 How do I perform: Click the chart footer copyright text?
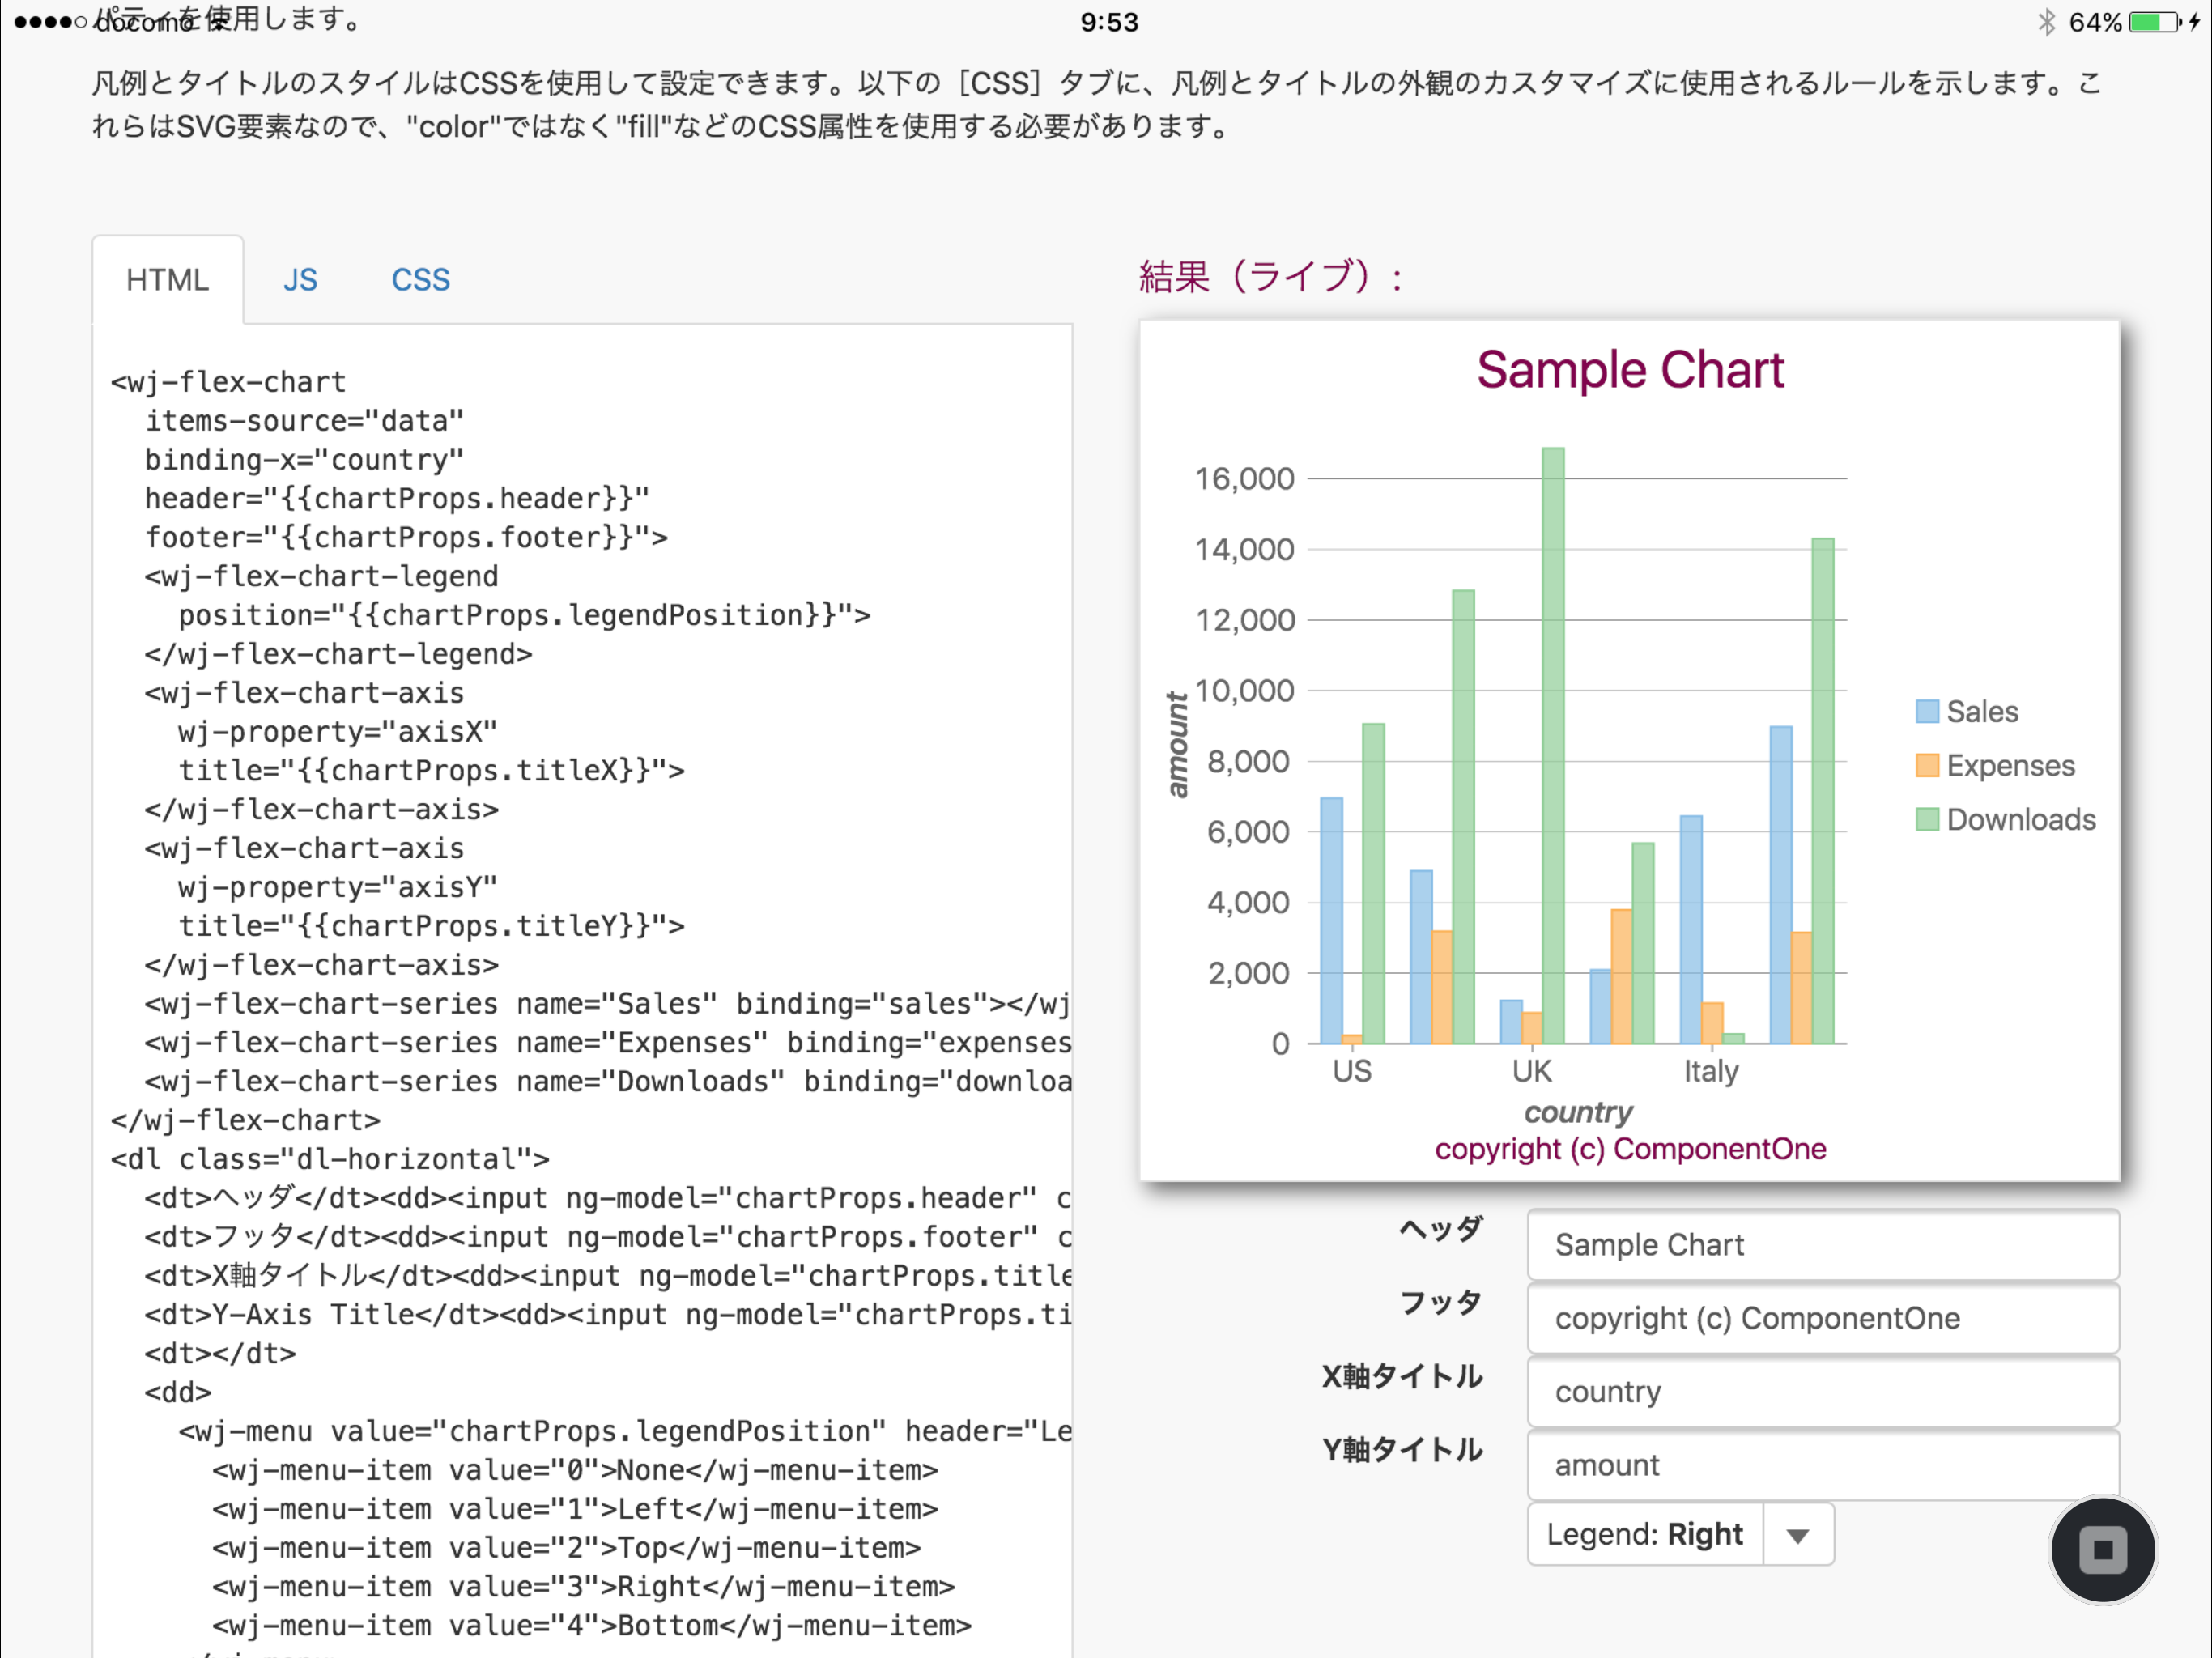click(1630, 1149)
